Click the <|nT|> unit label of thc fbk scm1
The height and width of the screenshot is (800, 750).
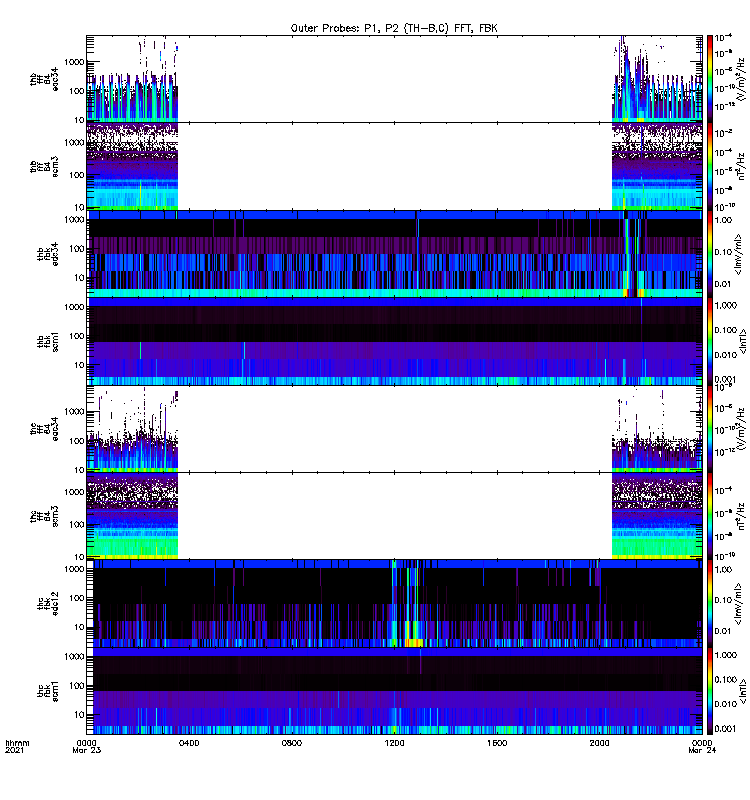pyautogui.click(x=742, y=691)
